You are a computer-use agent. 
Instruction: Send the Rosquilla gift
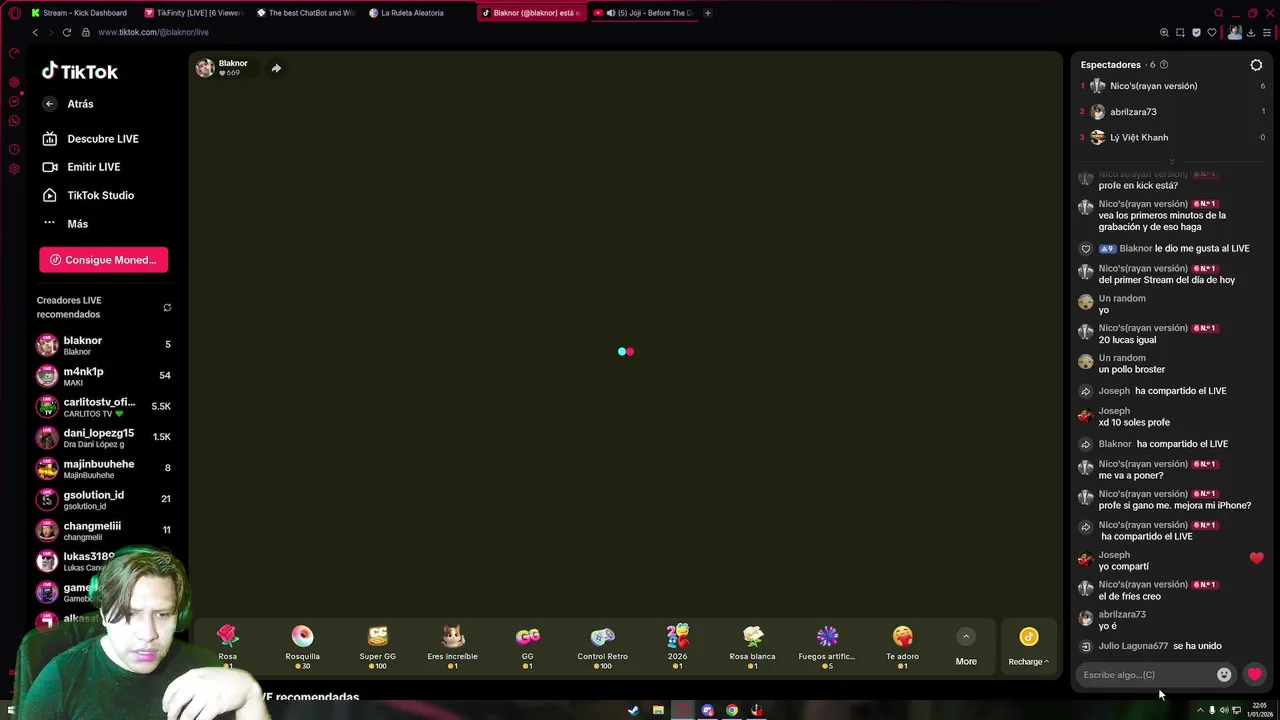click(302, 647)
